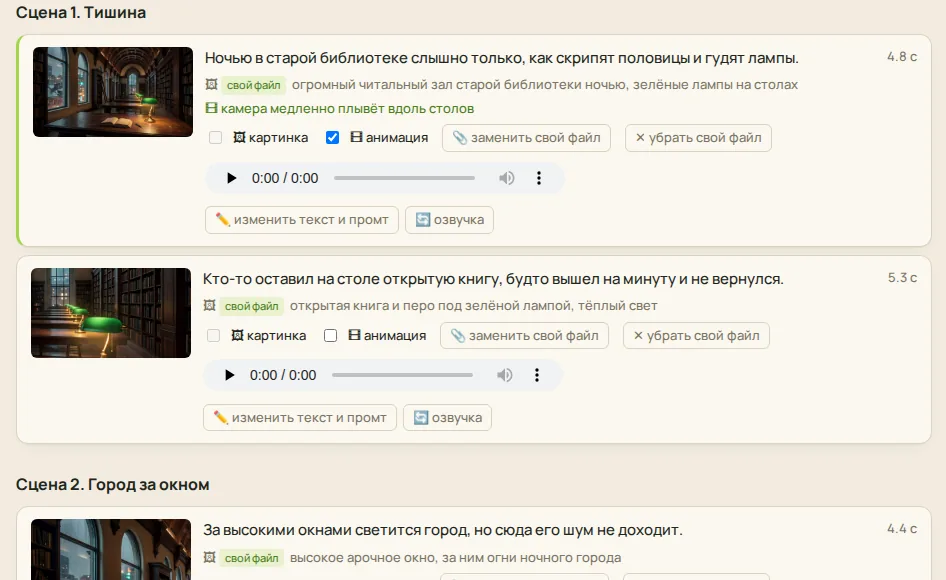Click line 'Кто-то оставил на столе открытую книгу'

click(x=352, y=279)
